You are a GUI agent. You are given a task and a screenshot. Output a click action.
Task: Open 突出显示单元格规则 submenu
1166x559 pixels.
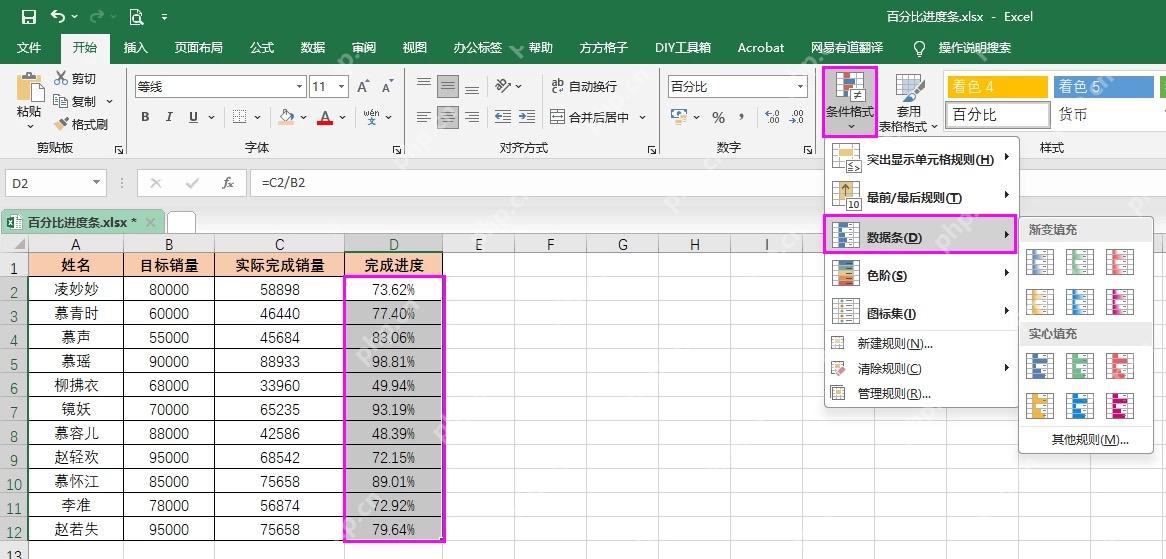921,159
